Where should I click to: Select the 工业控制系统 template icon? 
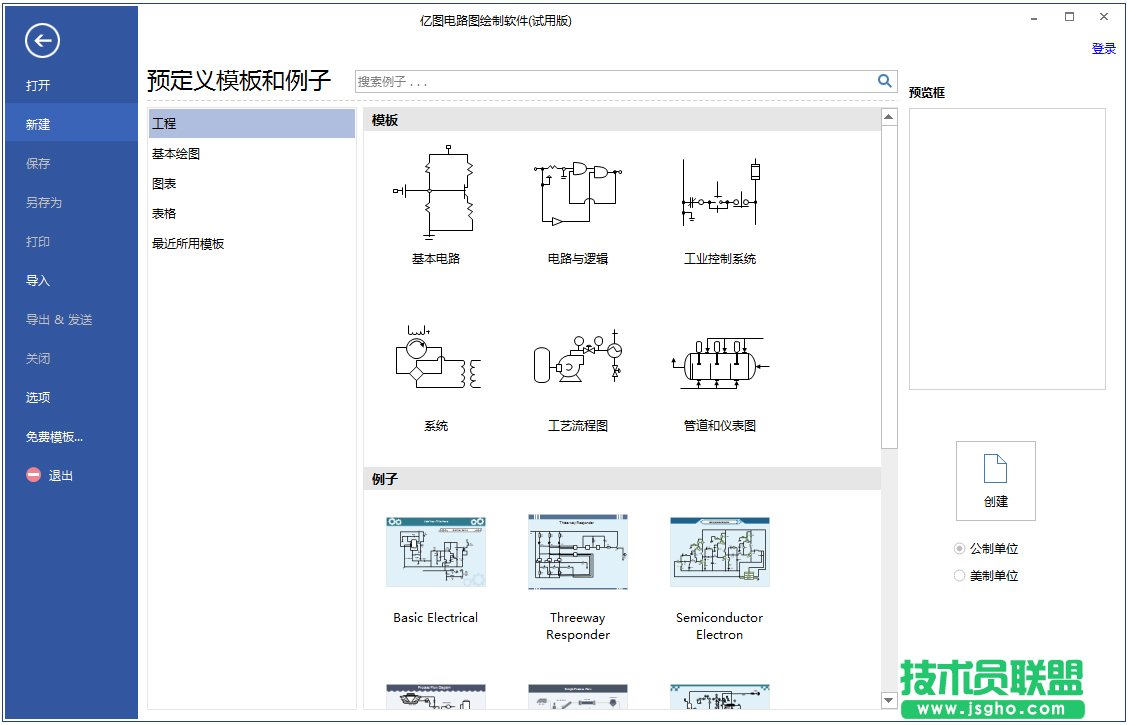click(x=719, y=195)
